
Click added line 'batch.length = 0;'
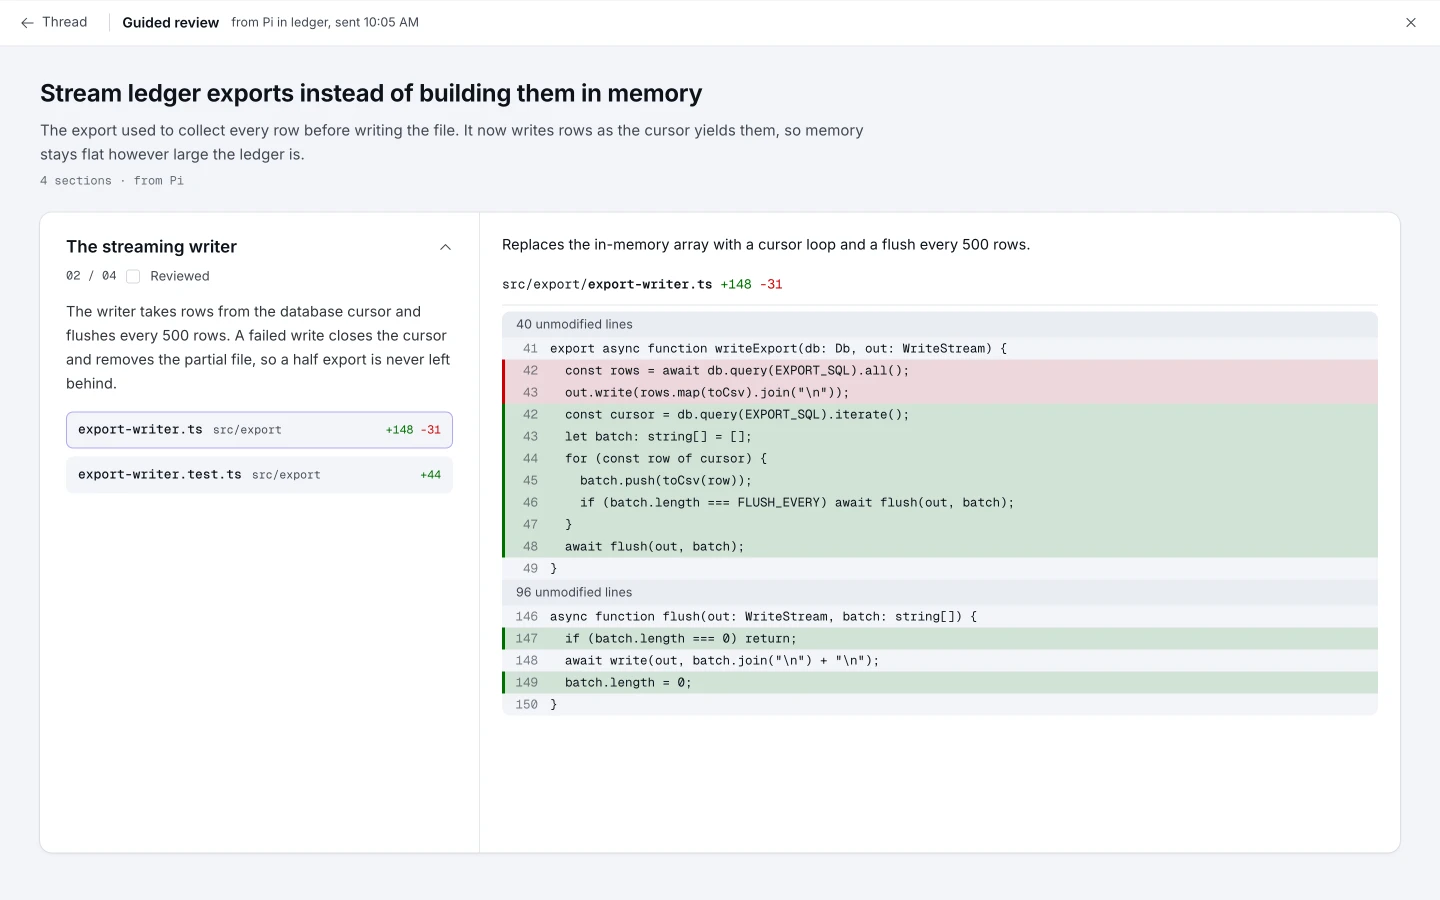pos(940,682)
